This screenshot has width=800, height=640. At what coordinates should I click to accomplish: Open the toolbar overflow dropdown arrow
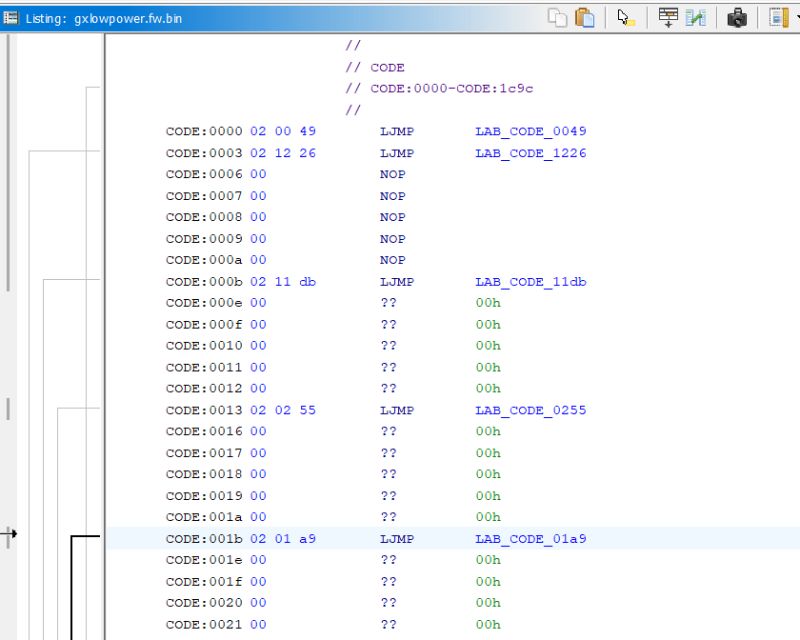coord(795,17)
